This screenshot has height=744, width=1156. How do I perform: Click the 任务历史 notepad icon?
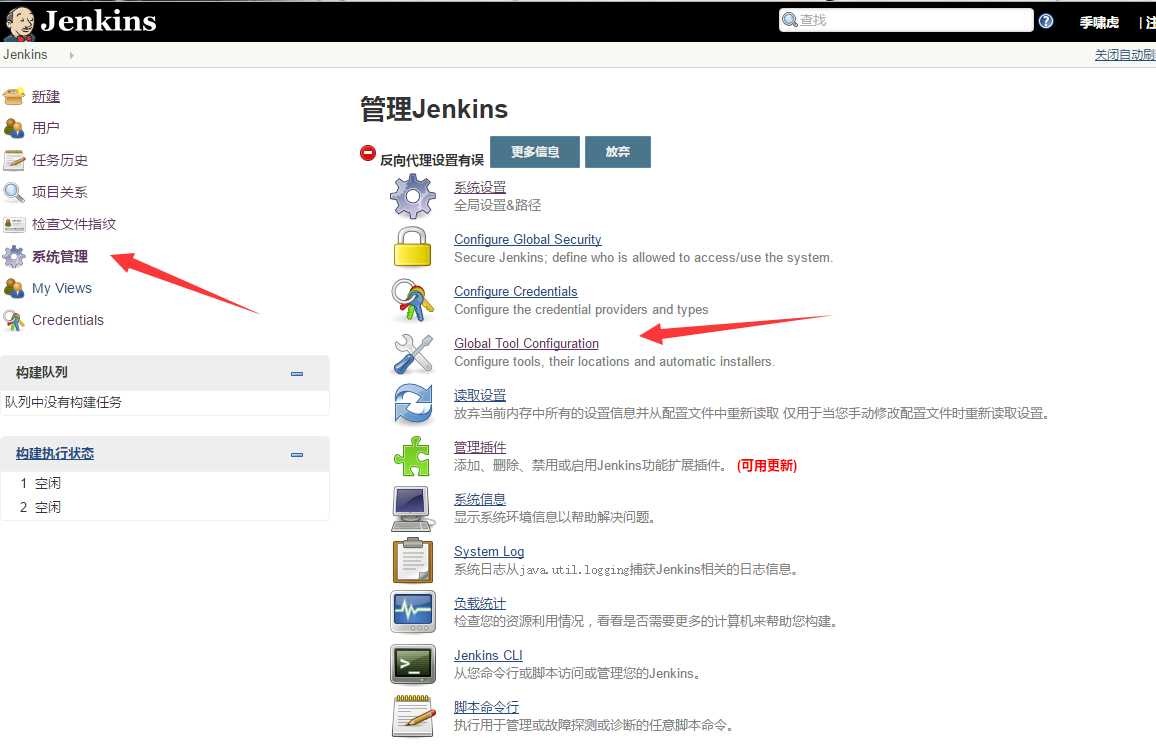click(x=14, y=160)
